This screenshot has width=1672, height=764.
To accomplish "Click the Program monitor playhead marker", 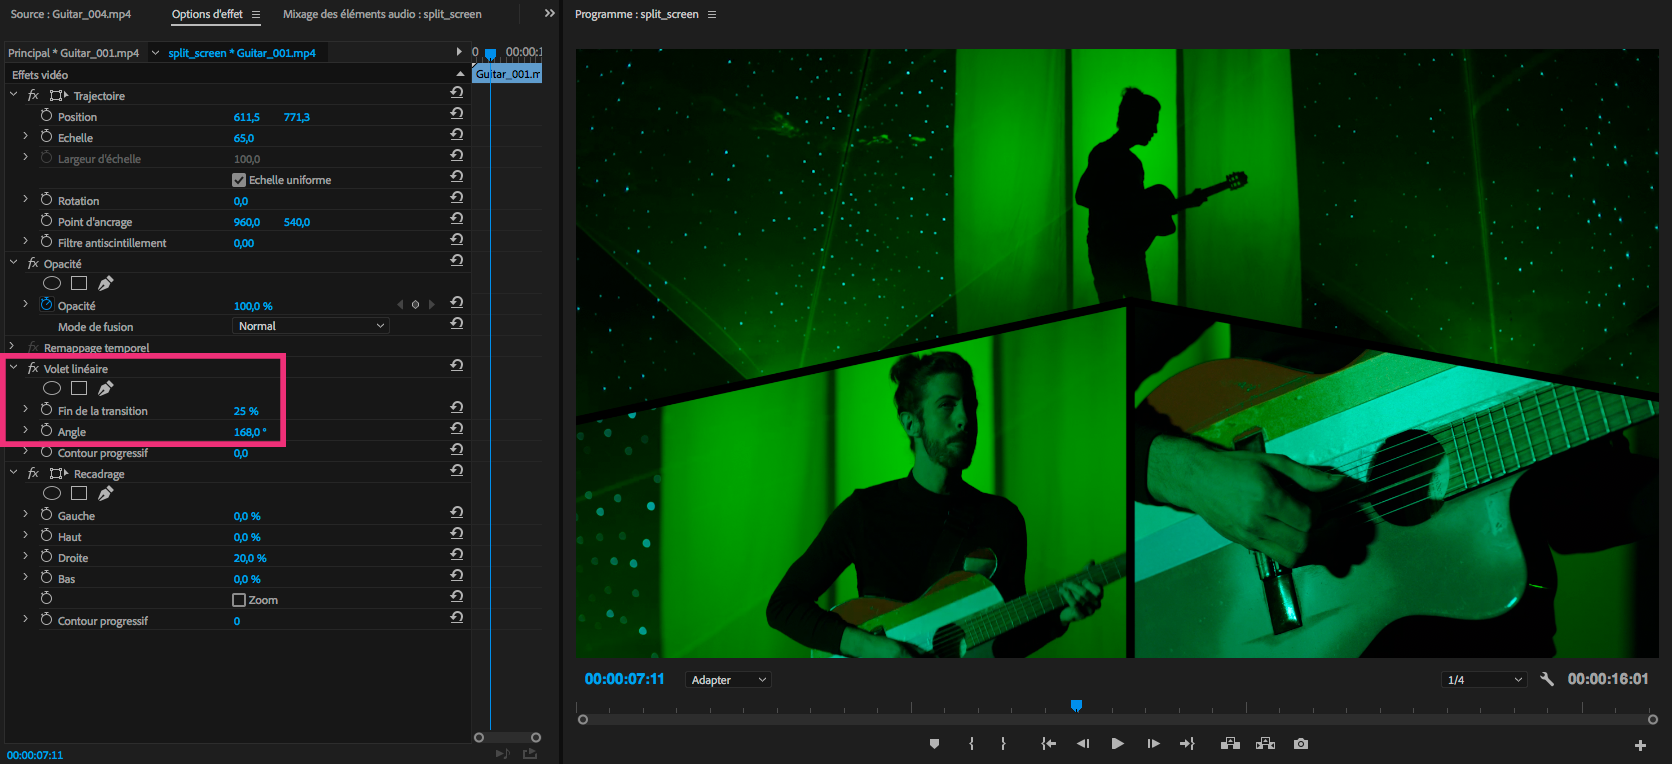I will click(x=1076, y=706).
